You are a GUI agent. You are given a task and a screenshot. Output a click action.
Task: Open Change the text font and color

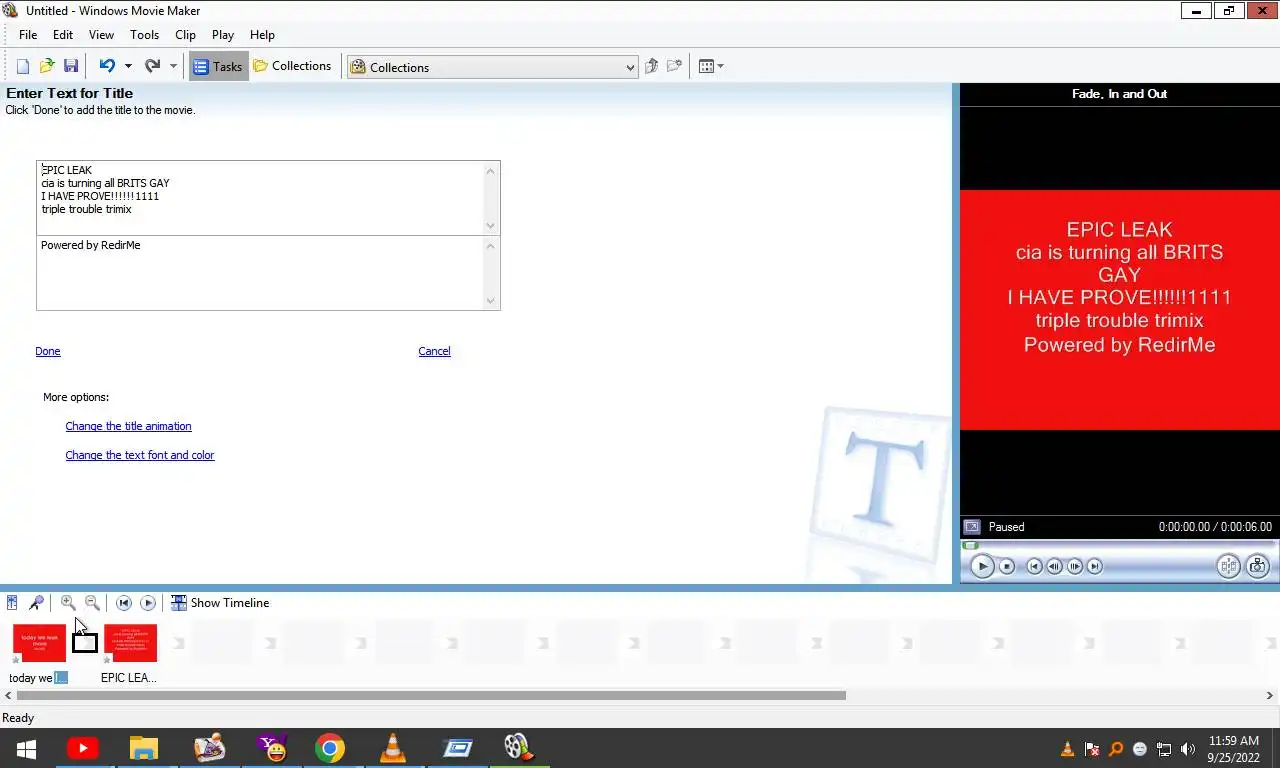[140, 455]
